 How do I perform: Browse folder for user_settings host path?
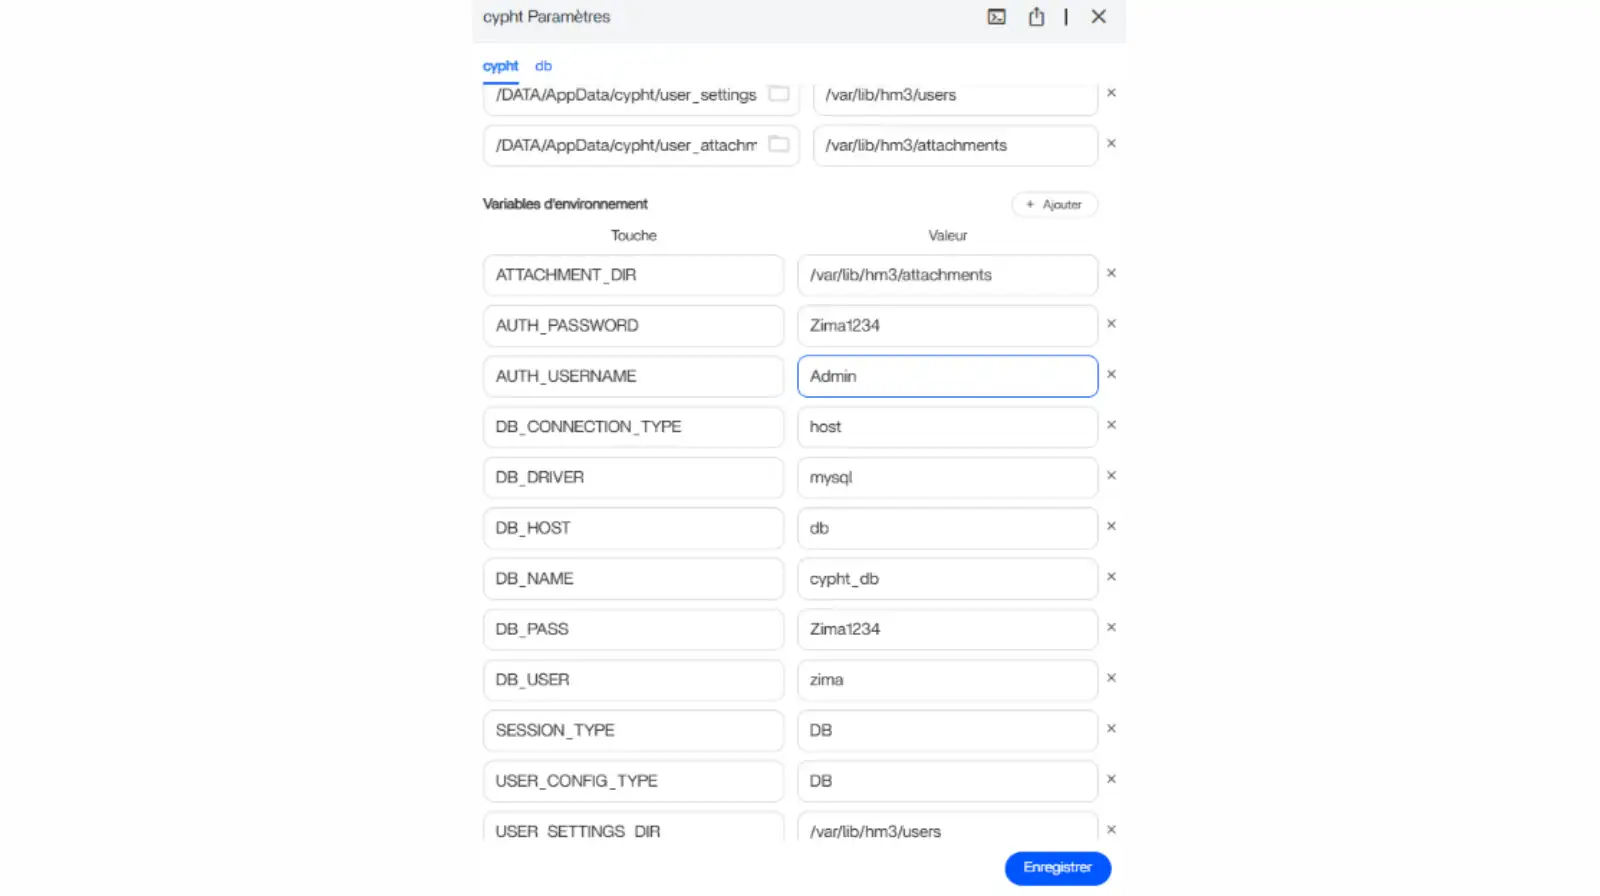coord(778,94)
